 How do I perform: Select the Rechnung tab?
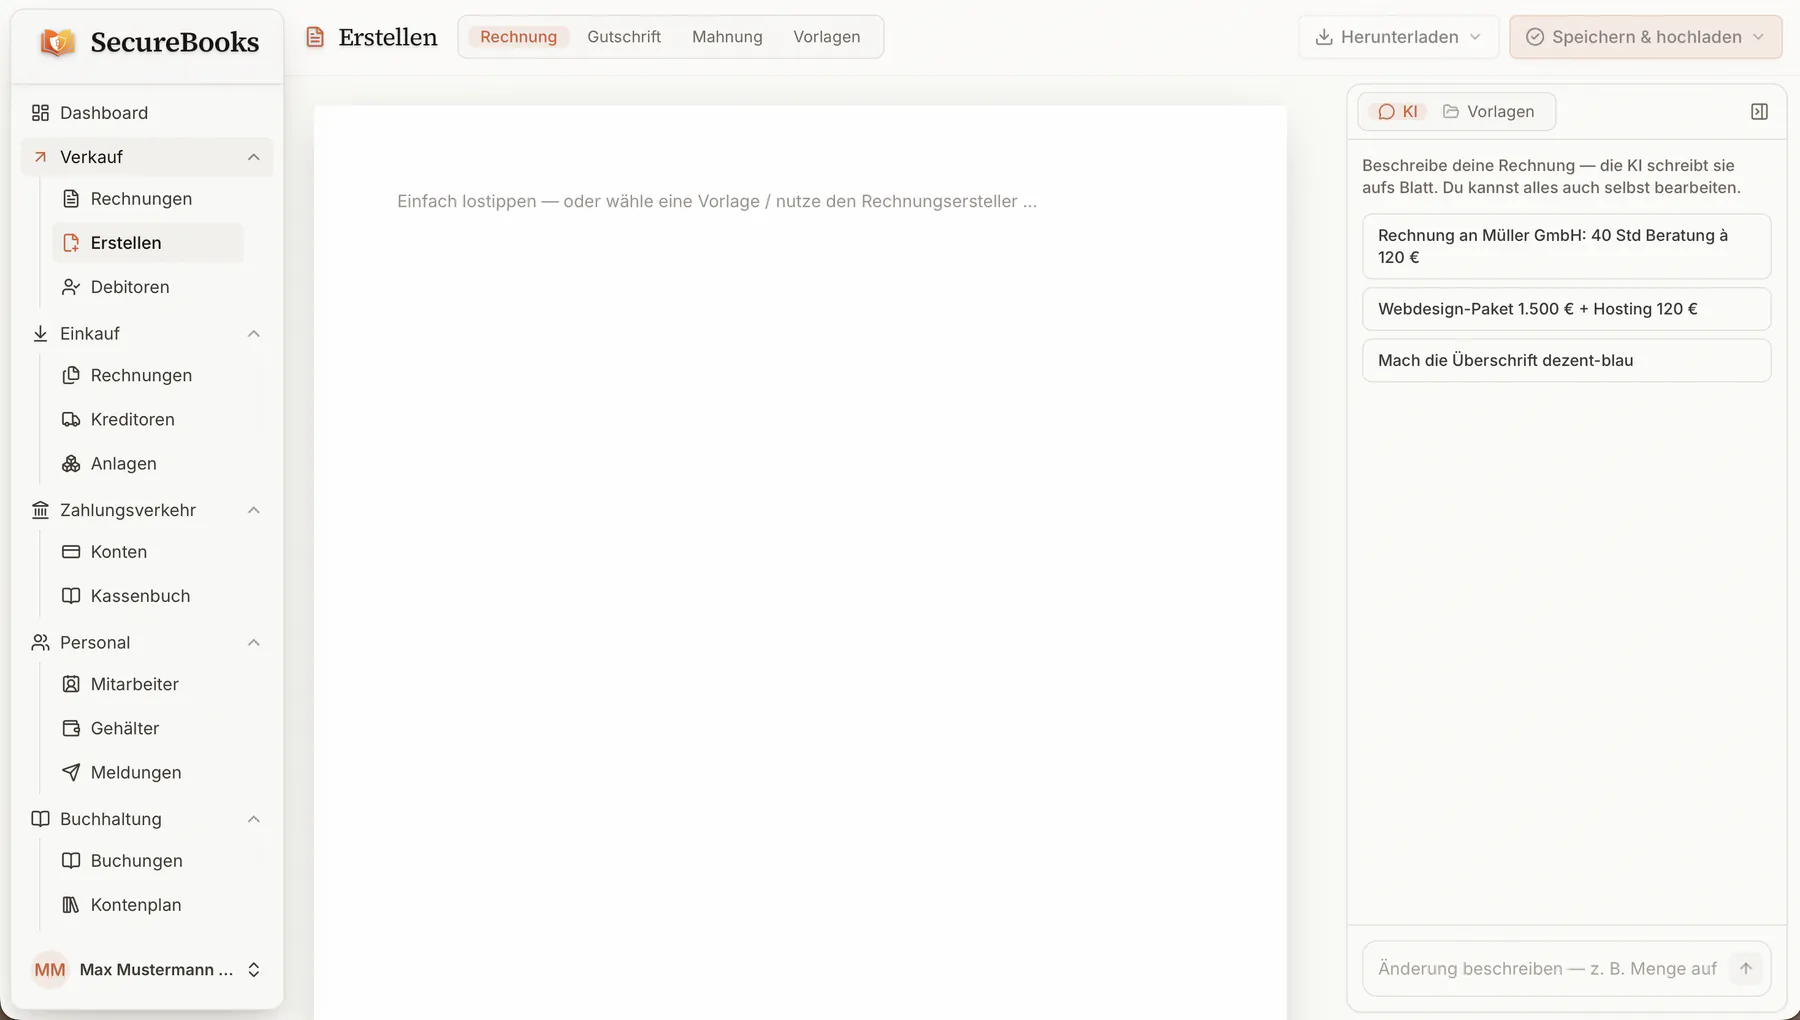(518, 37)
